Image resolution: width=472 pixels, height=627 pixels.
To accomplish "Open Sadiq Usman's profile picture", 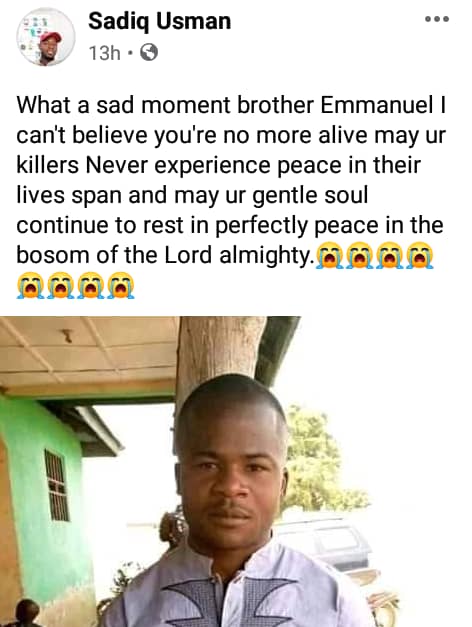I will coord(45,36).
